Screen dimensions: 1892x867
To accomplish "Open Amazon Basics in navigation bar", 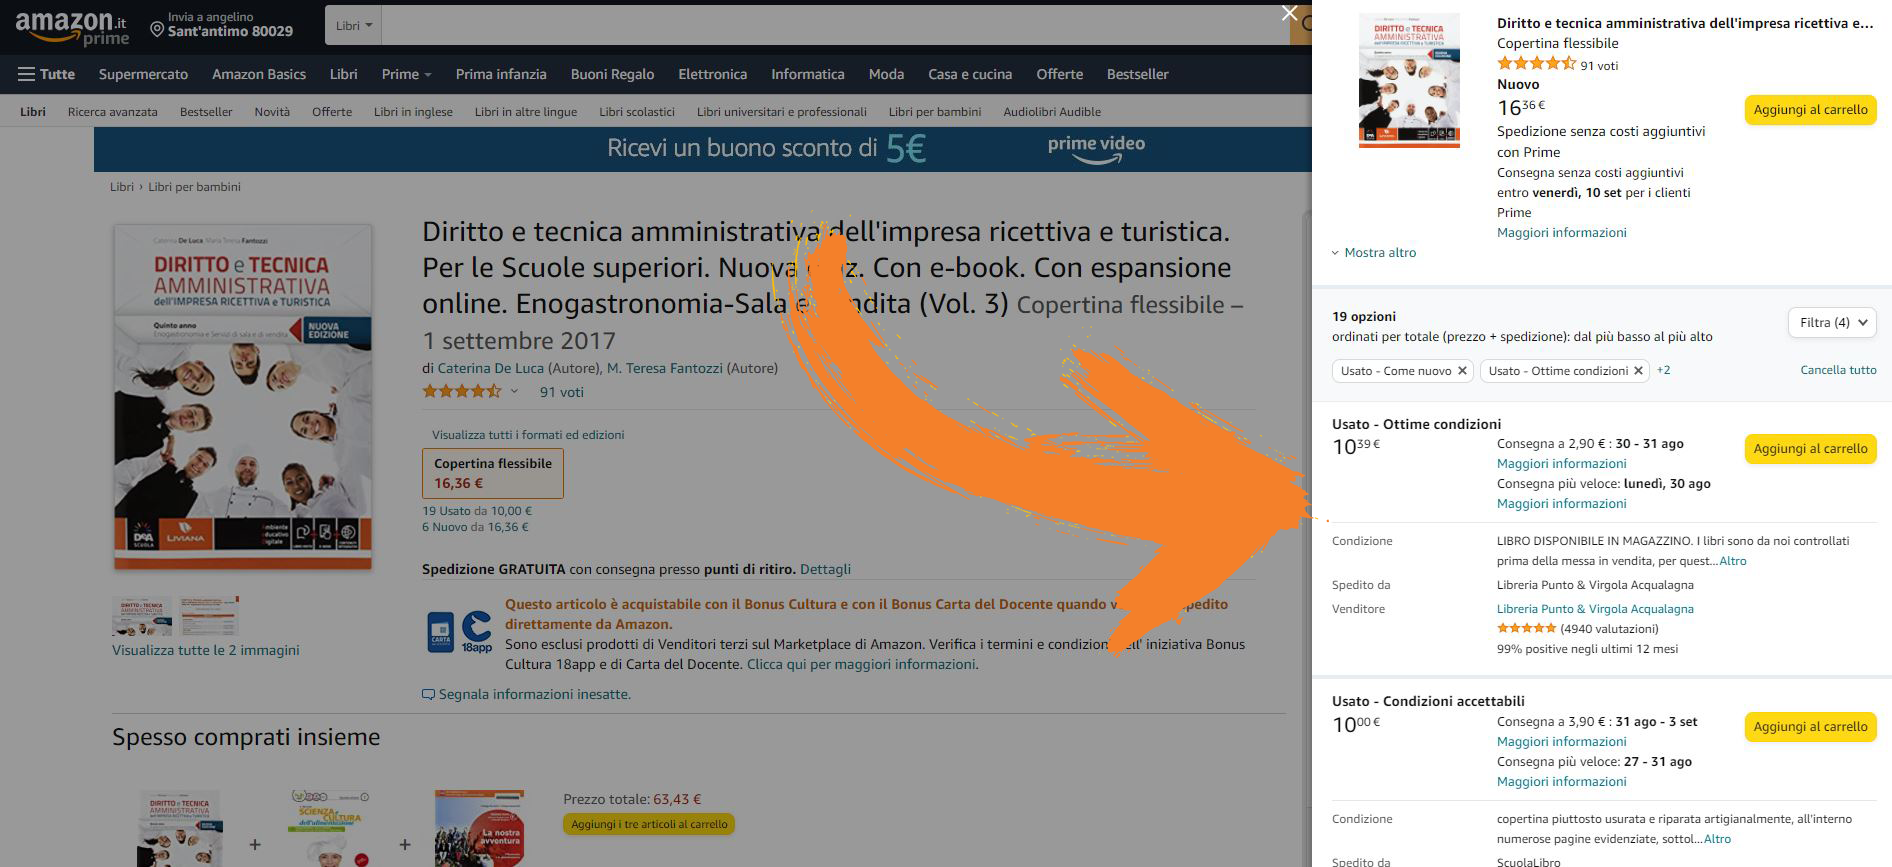I will pos(259,74).
